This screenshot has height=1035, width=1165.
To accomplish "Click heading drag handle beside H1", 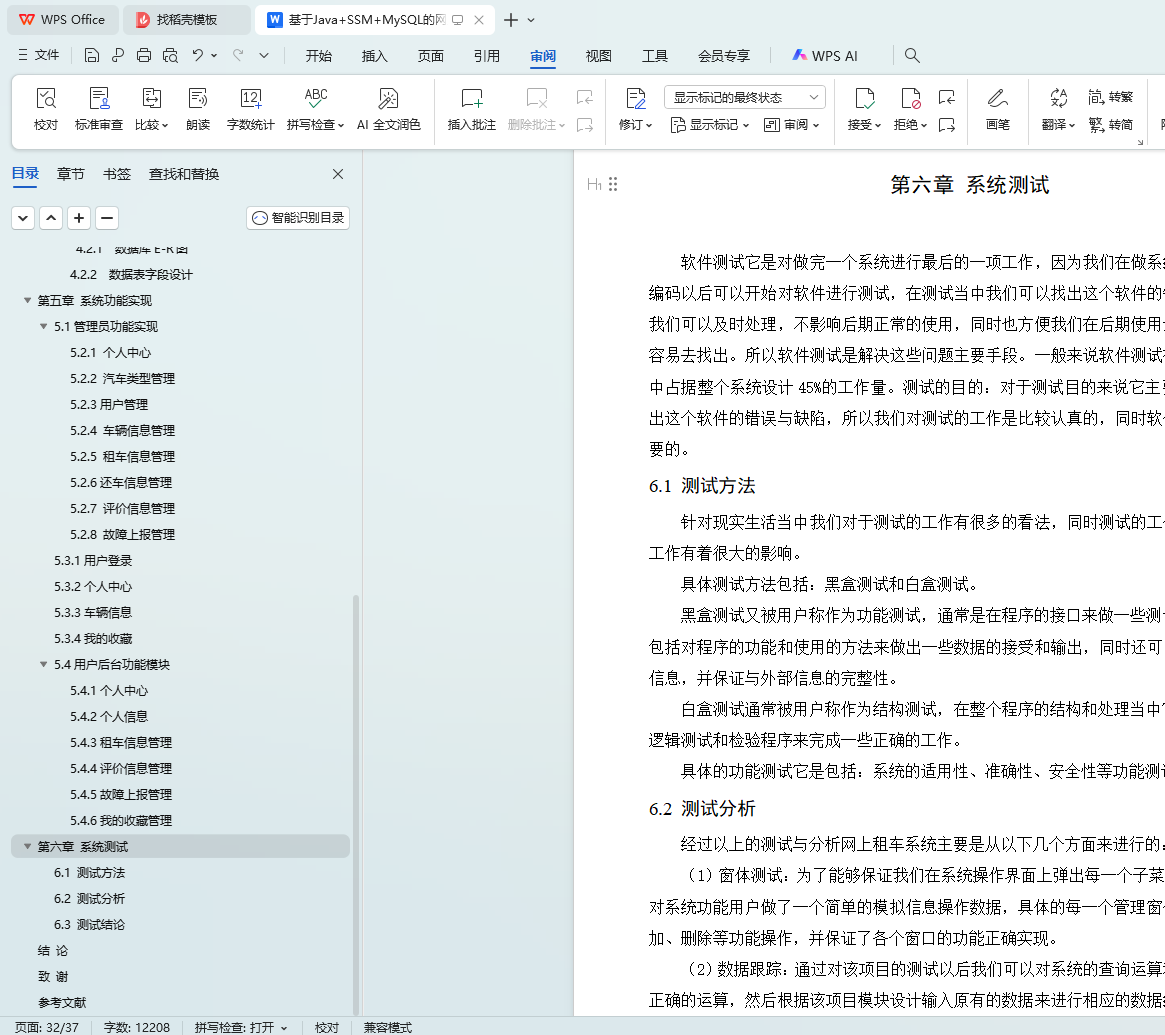I will click(613, 184).
